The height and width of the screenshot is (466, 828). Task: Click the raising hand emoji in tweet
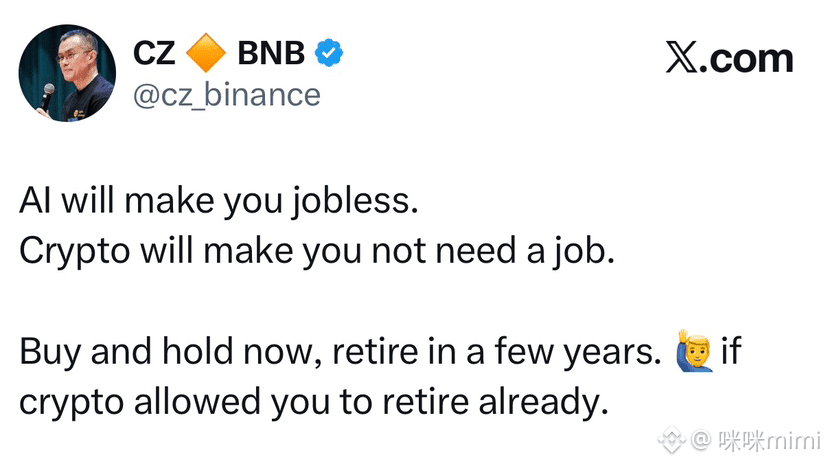[694, 350]
